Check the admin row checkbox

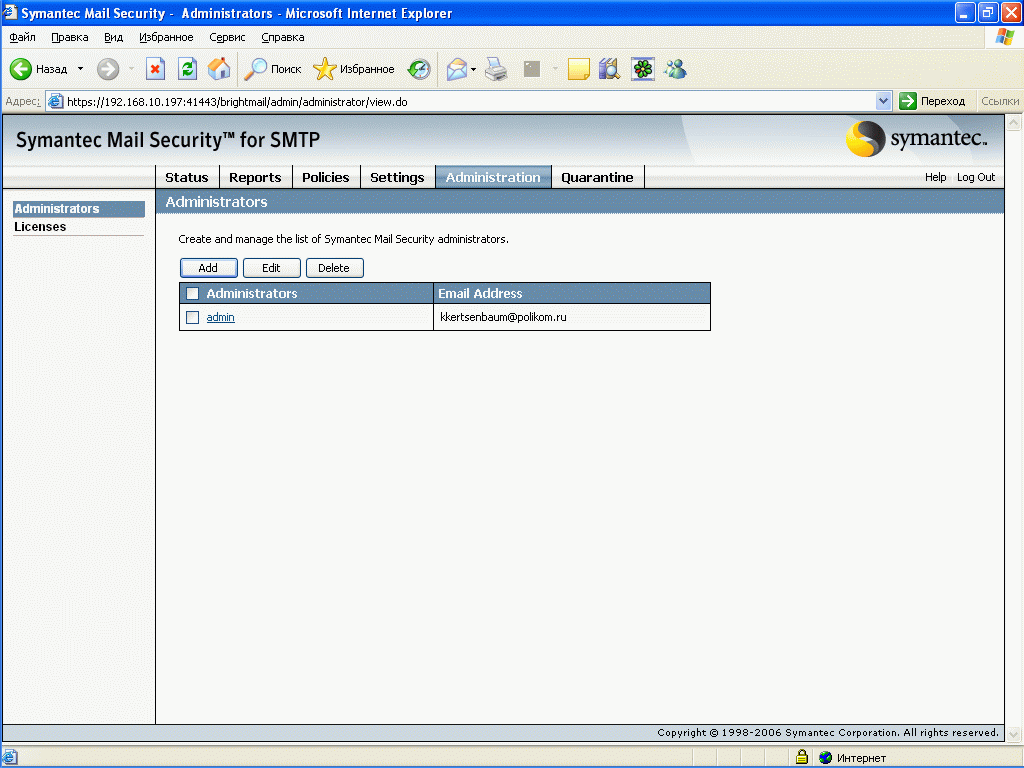(192, 317)
